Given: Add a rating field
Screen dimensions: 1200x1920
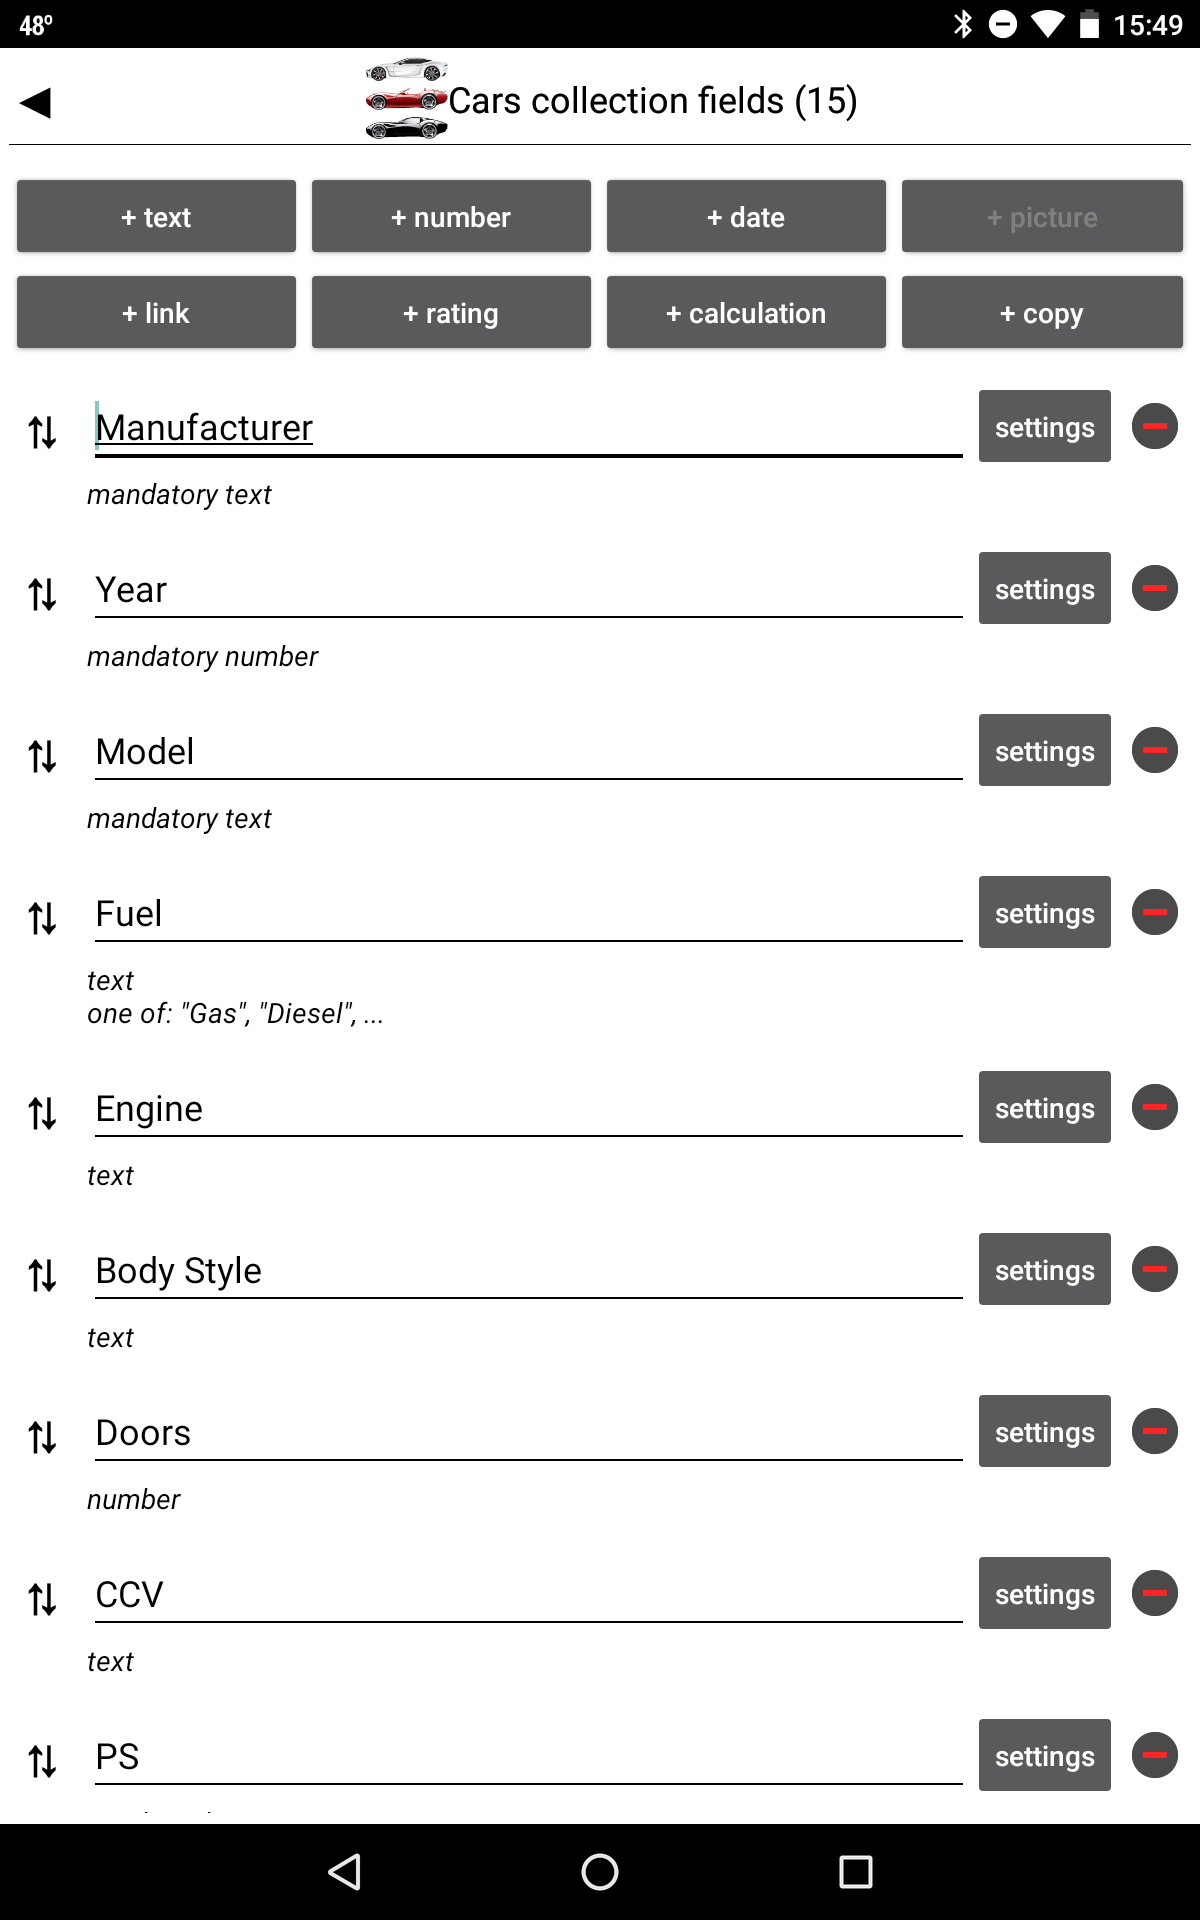Looking at the screenshot, I should 451,312.
